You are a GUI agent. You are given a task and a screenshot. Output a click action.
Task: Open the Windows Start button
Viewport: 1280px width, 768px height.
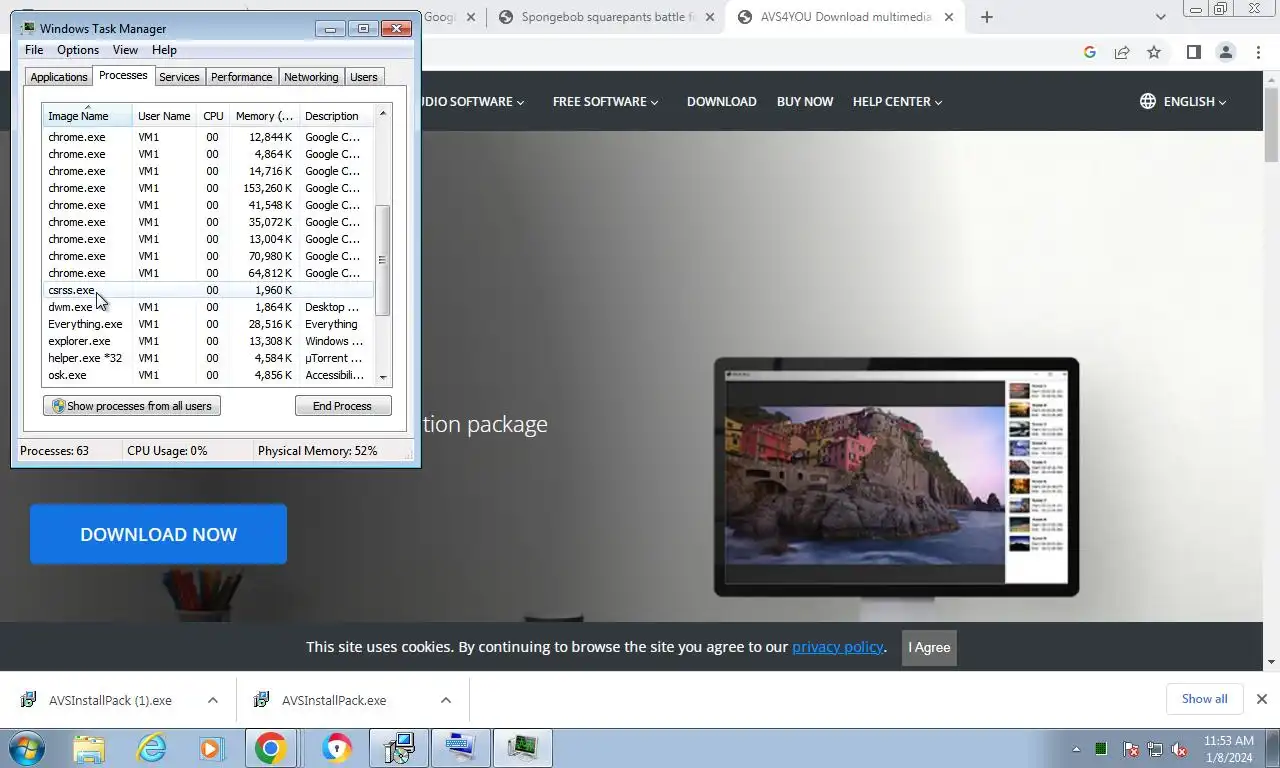(27, 748)
